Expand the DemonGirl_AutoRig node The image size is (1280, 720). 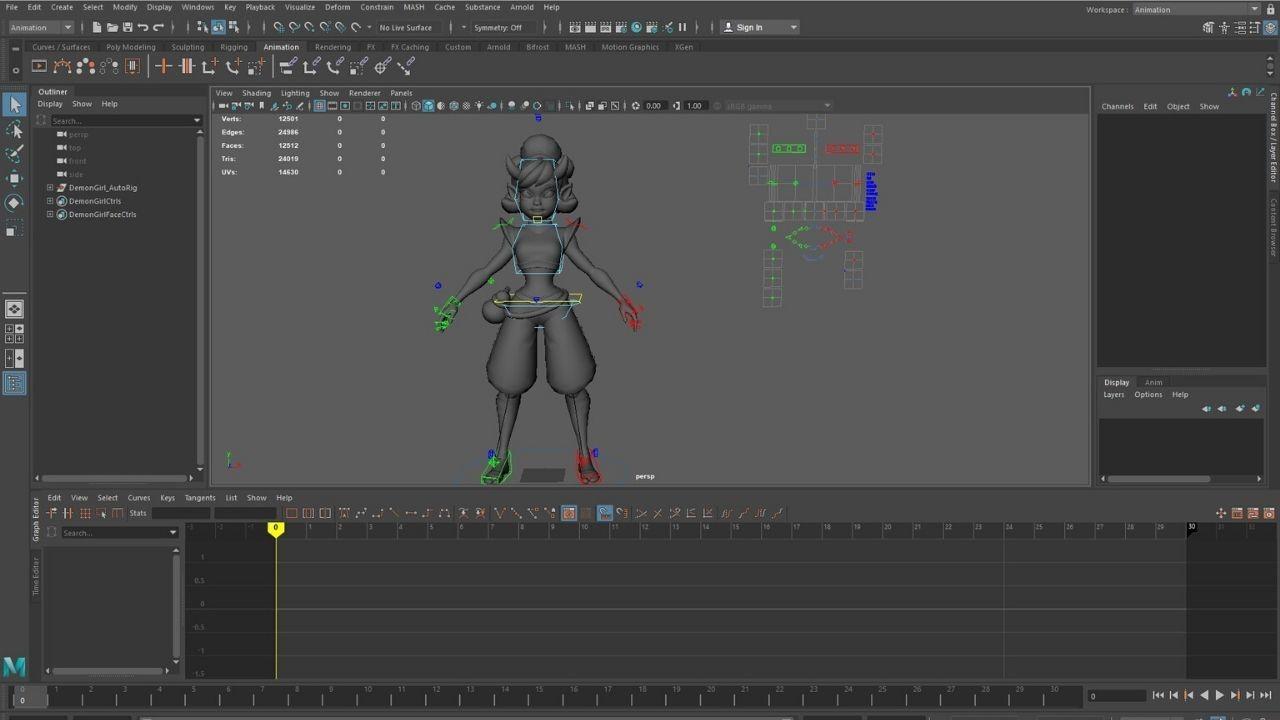tap(50, 188)
